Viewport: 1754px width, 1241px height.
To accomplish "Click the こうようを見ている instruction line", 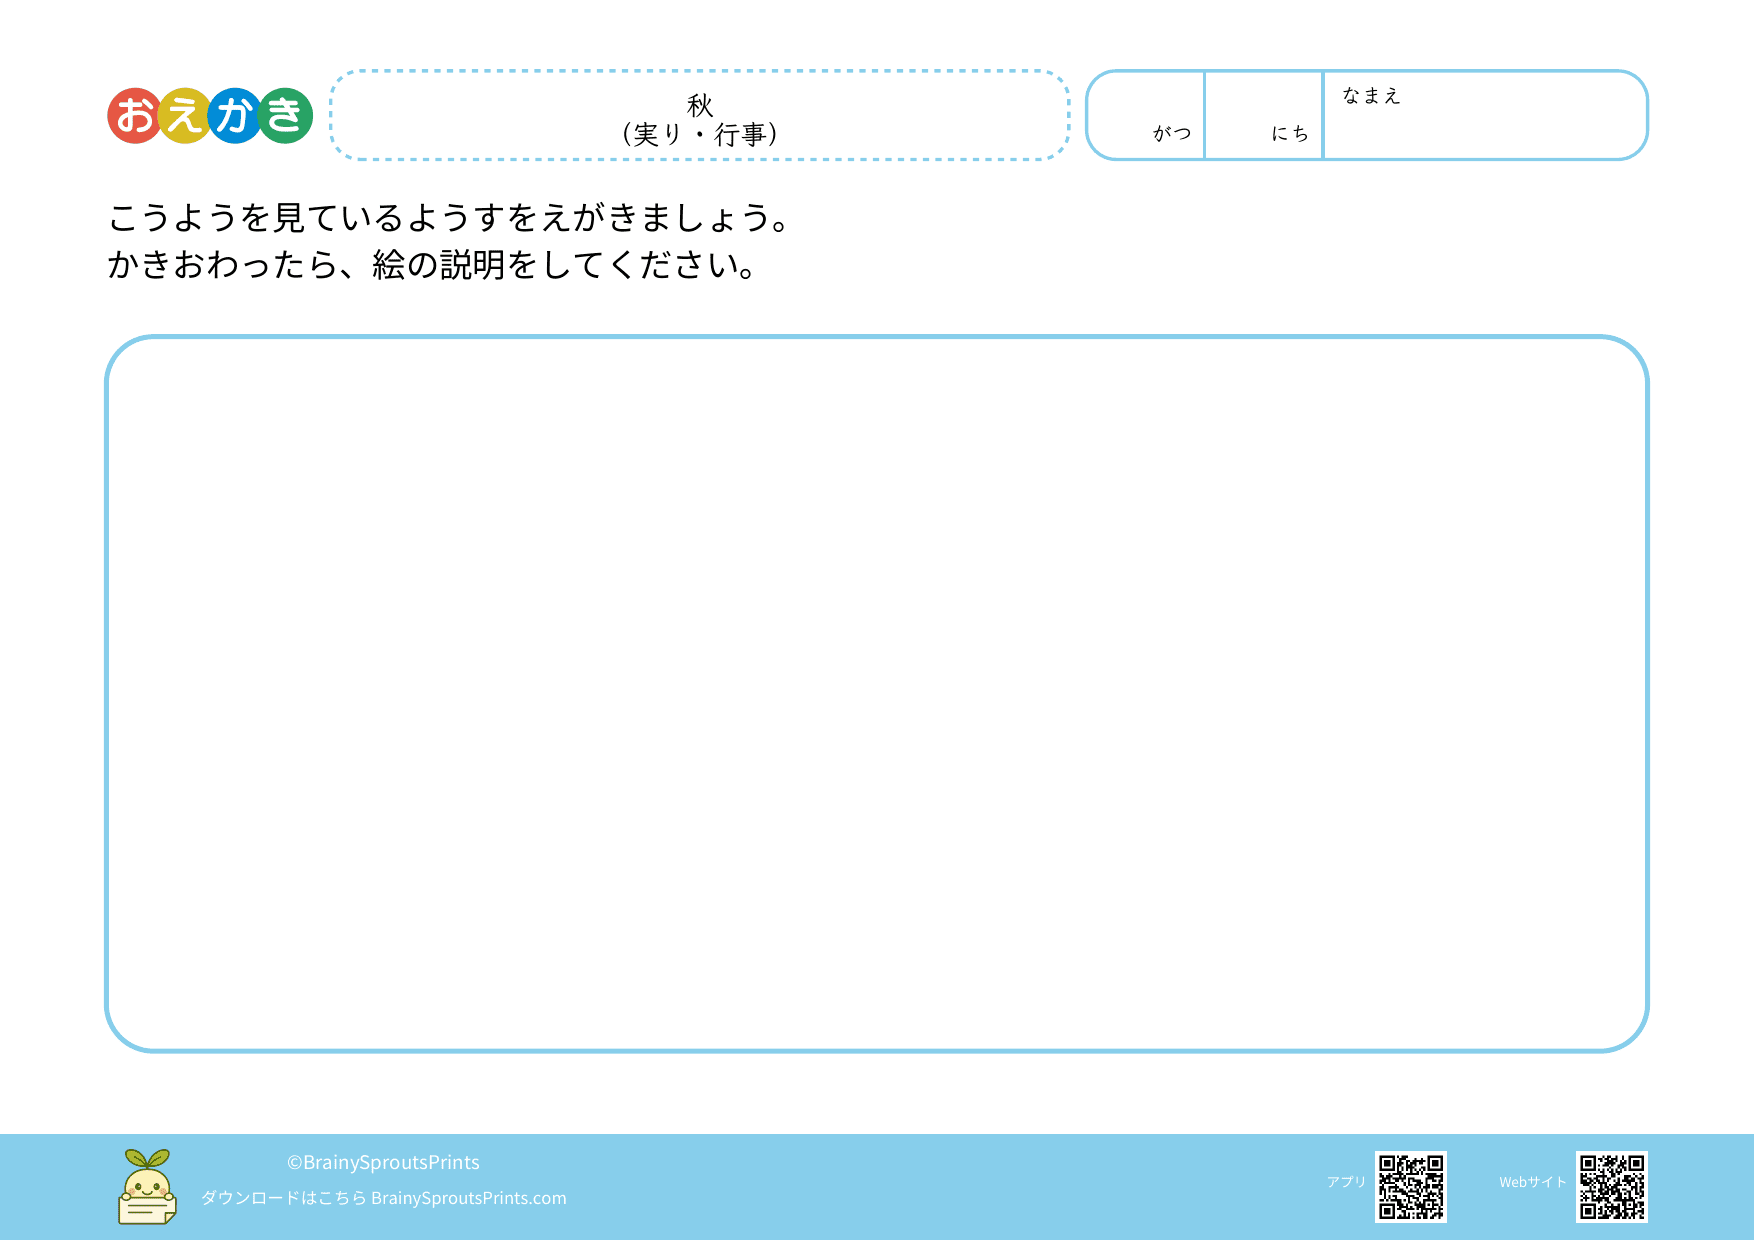I will [x=450, y=218].
